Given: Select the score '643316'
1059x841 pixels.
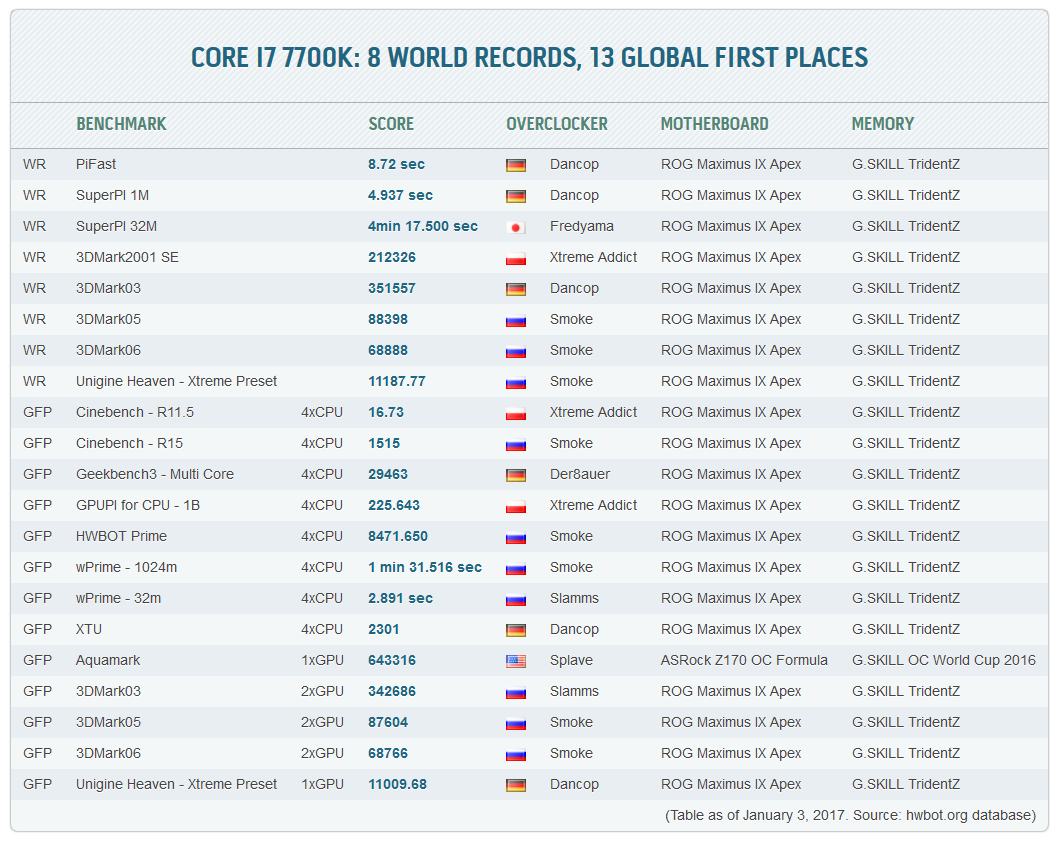Looking at the screenshot, I should [392, 661].
